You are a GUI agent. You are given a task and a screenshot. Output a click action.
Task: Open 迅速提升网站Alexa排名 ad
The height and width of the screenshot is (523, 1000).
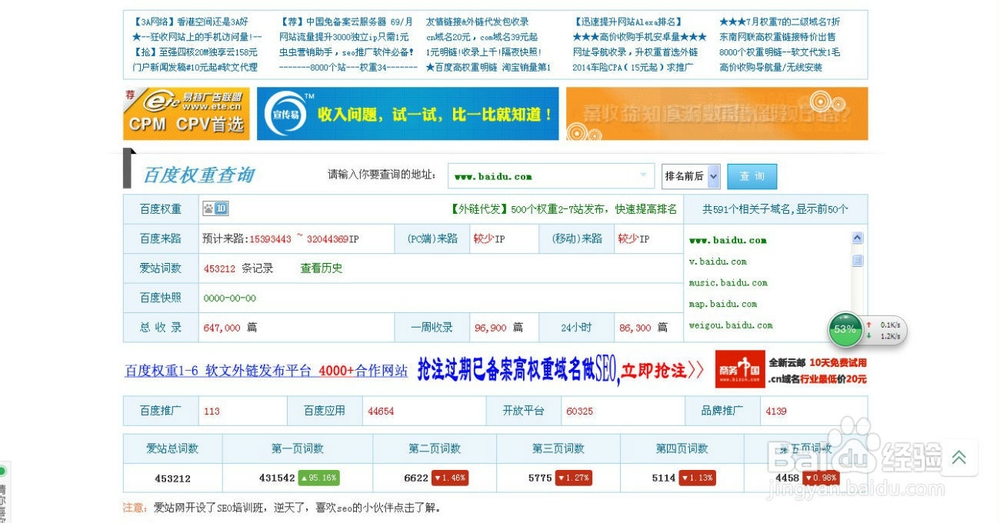628,22
